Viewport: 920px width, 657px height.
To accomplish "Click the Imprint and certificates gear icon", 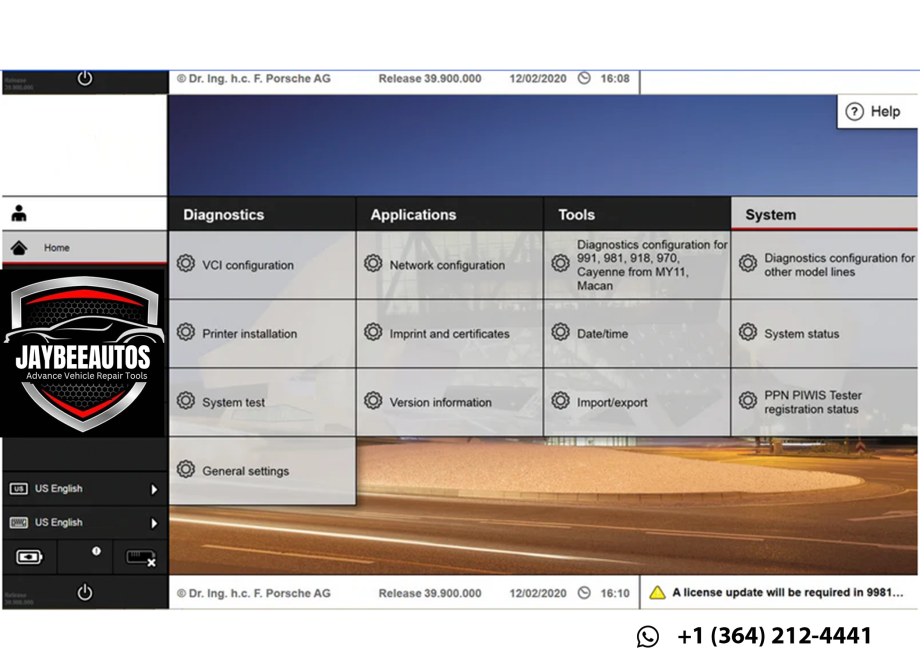I will 373,332.
